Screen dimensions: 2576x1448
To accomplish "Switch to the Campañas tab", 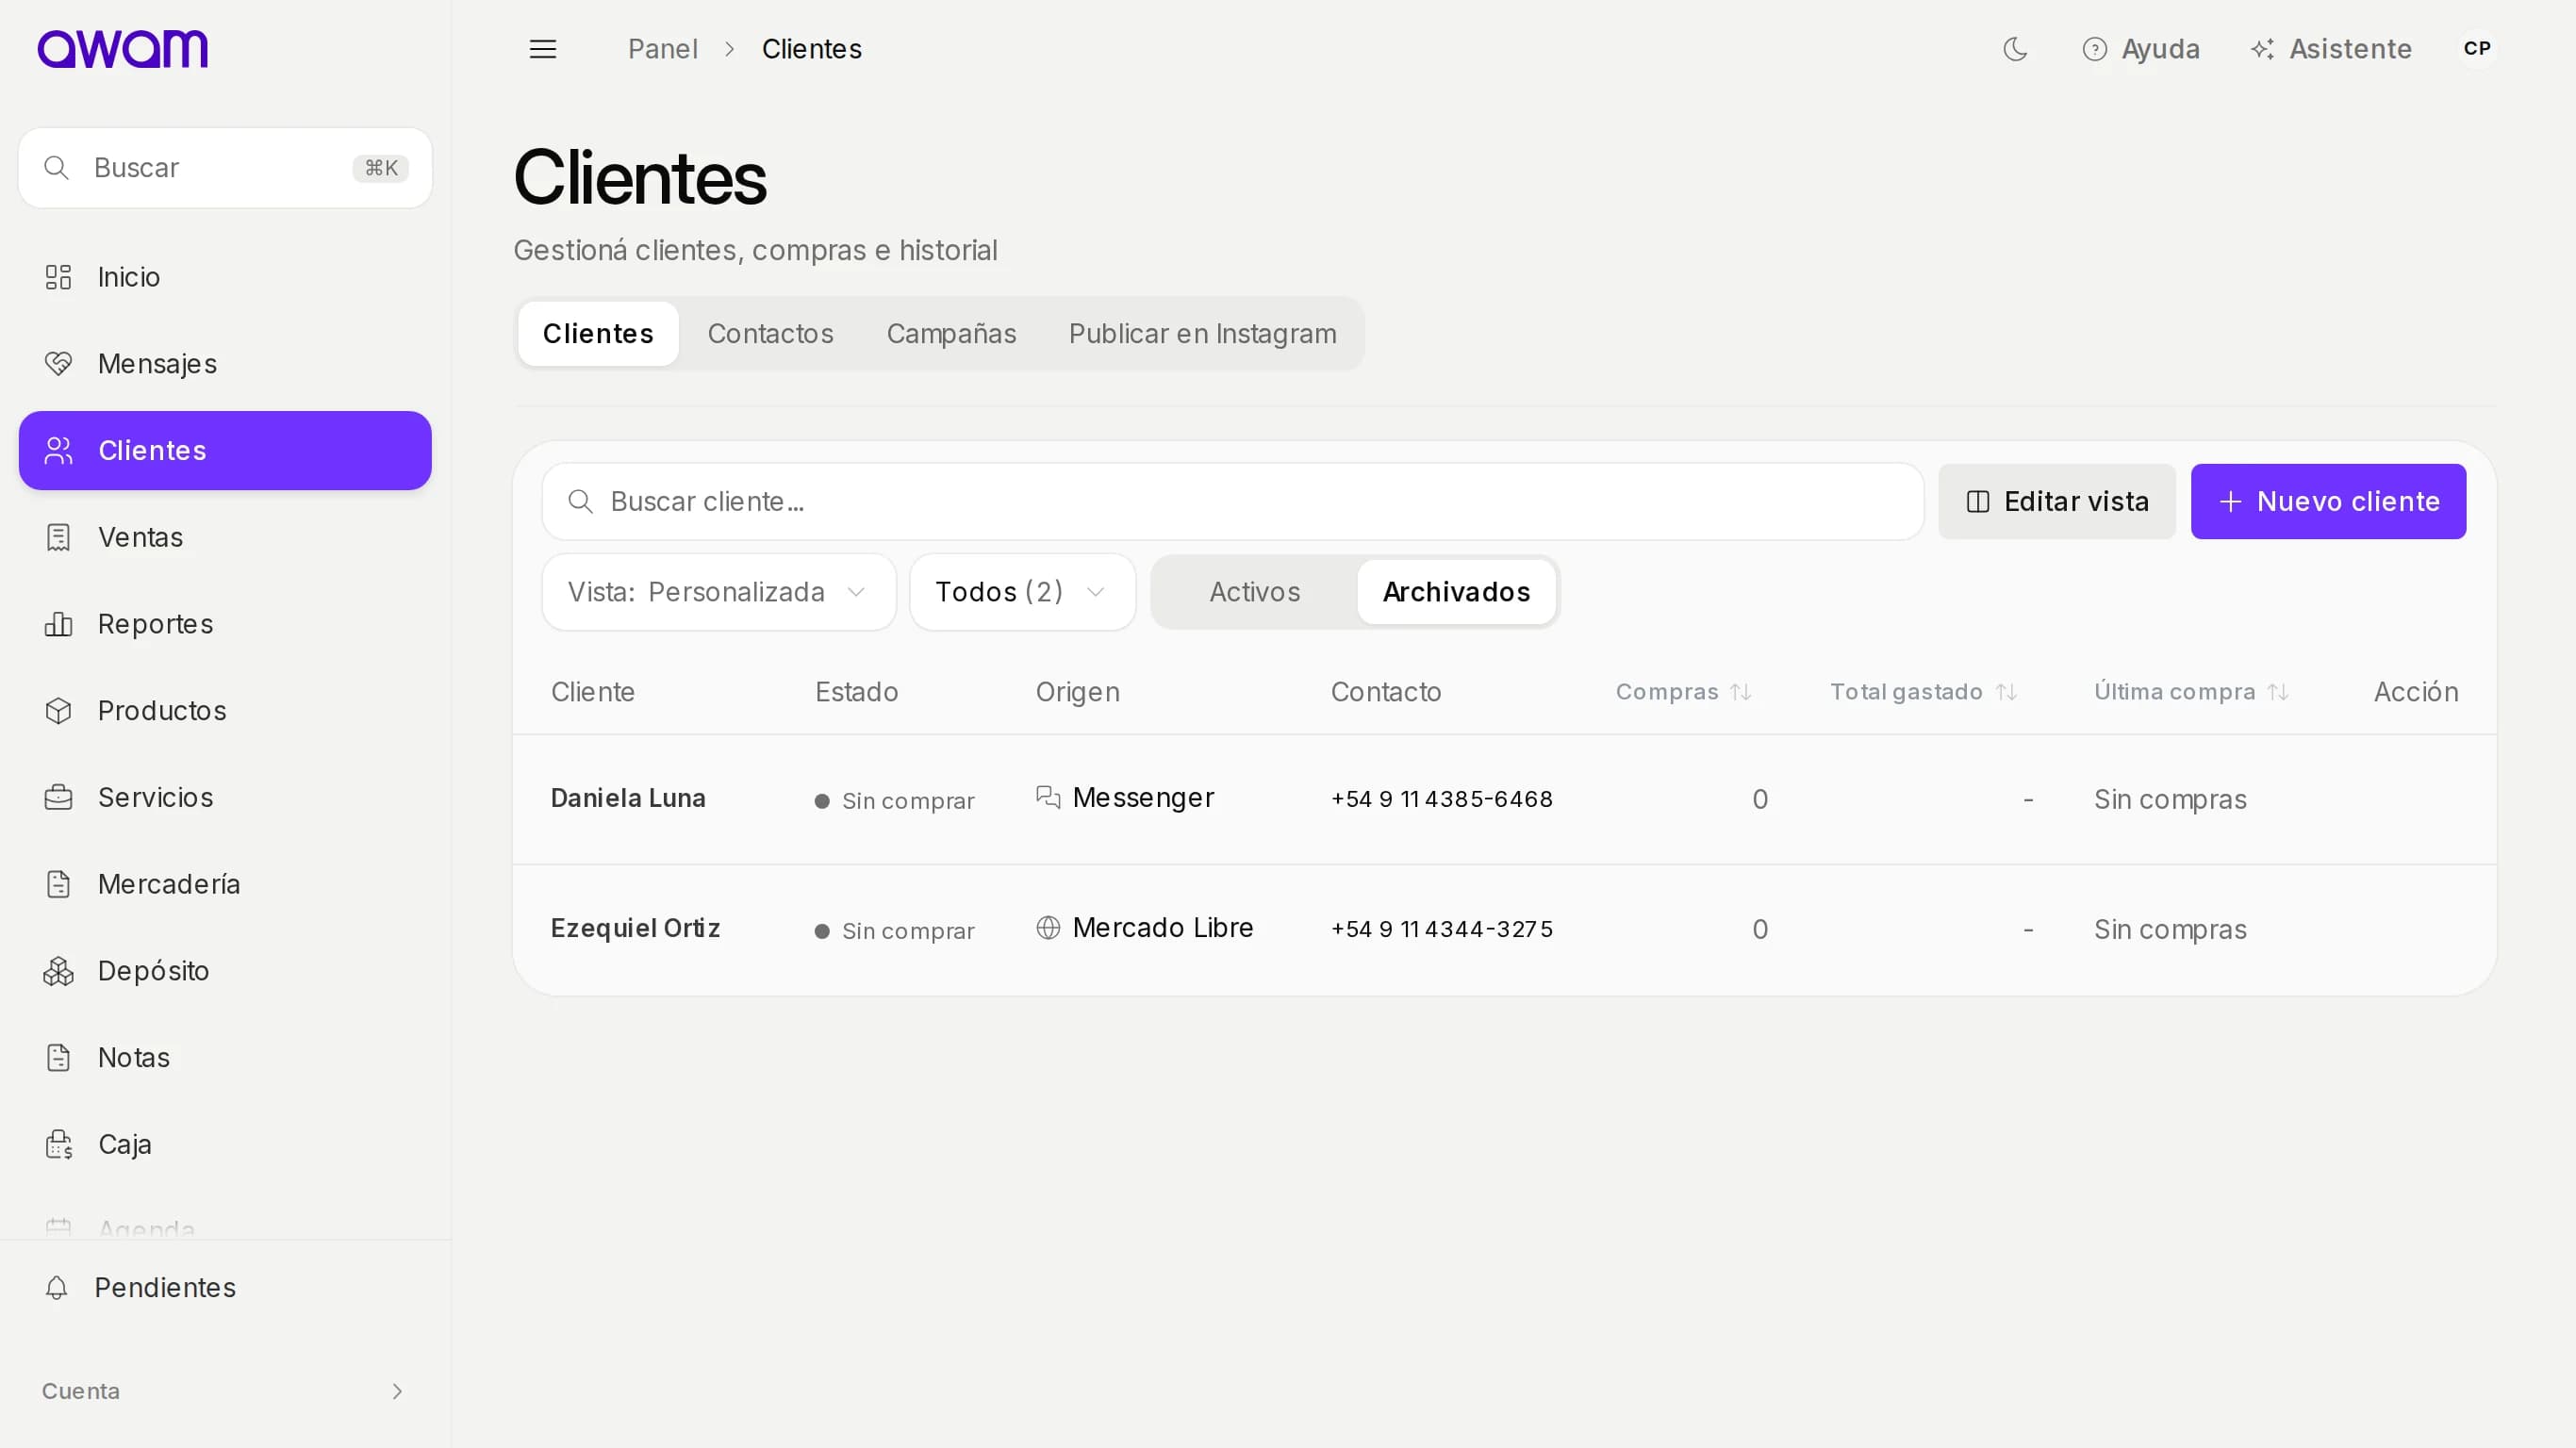I will (951, 334).
